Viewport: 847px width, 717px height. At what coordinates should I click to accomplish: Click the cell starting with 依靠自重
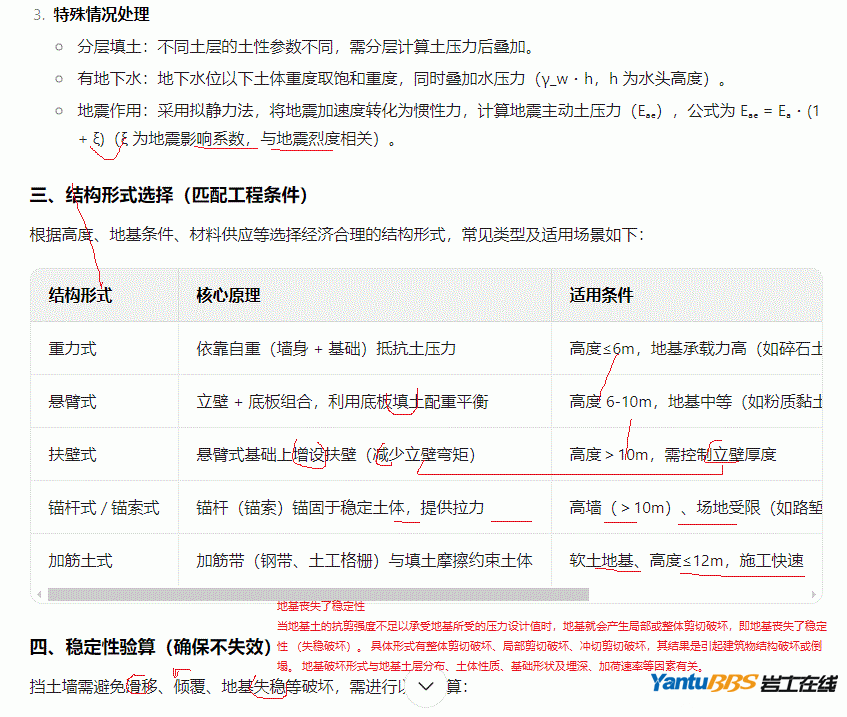click(x=326, y=349)
